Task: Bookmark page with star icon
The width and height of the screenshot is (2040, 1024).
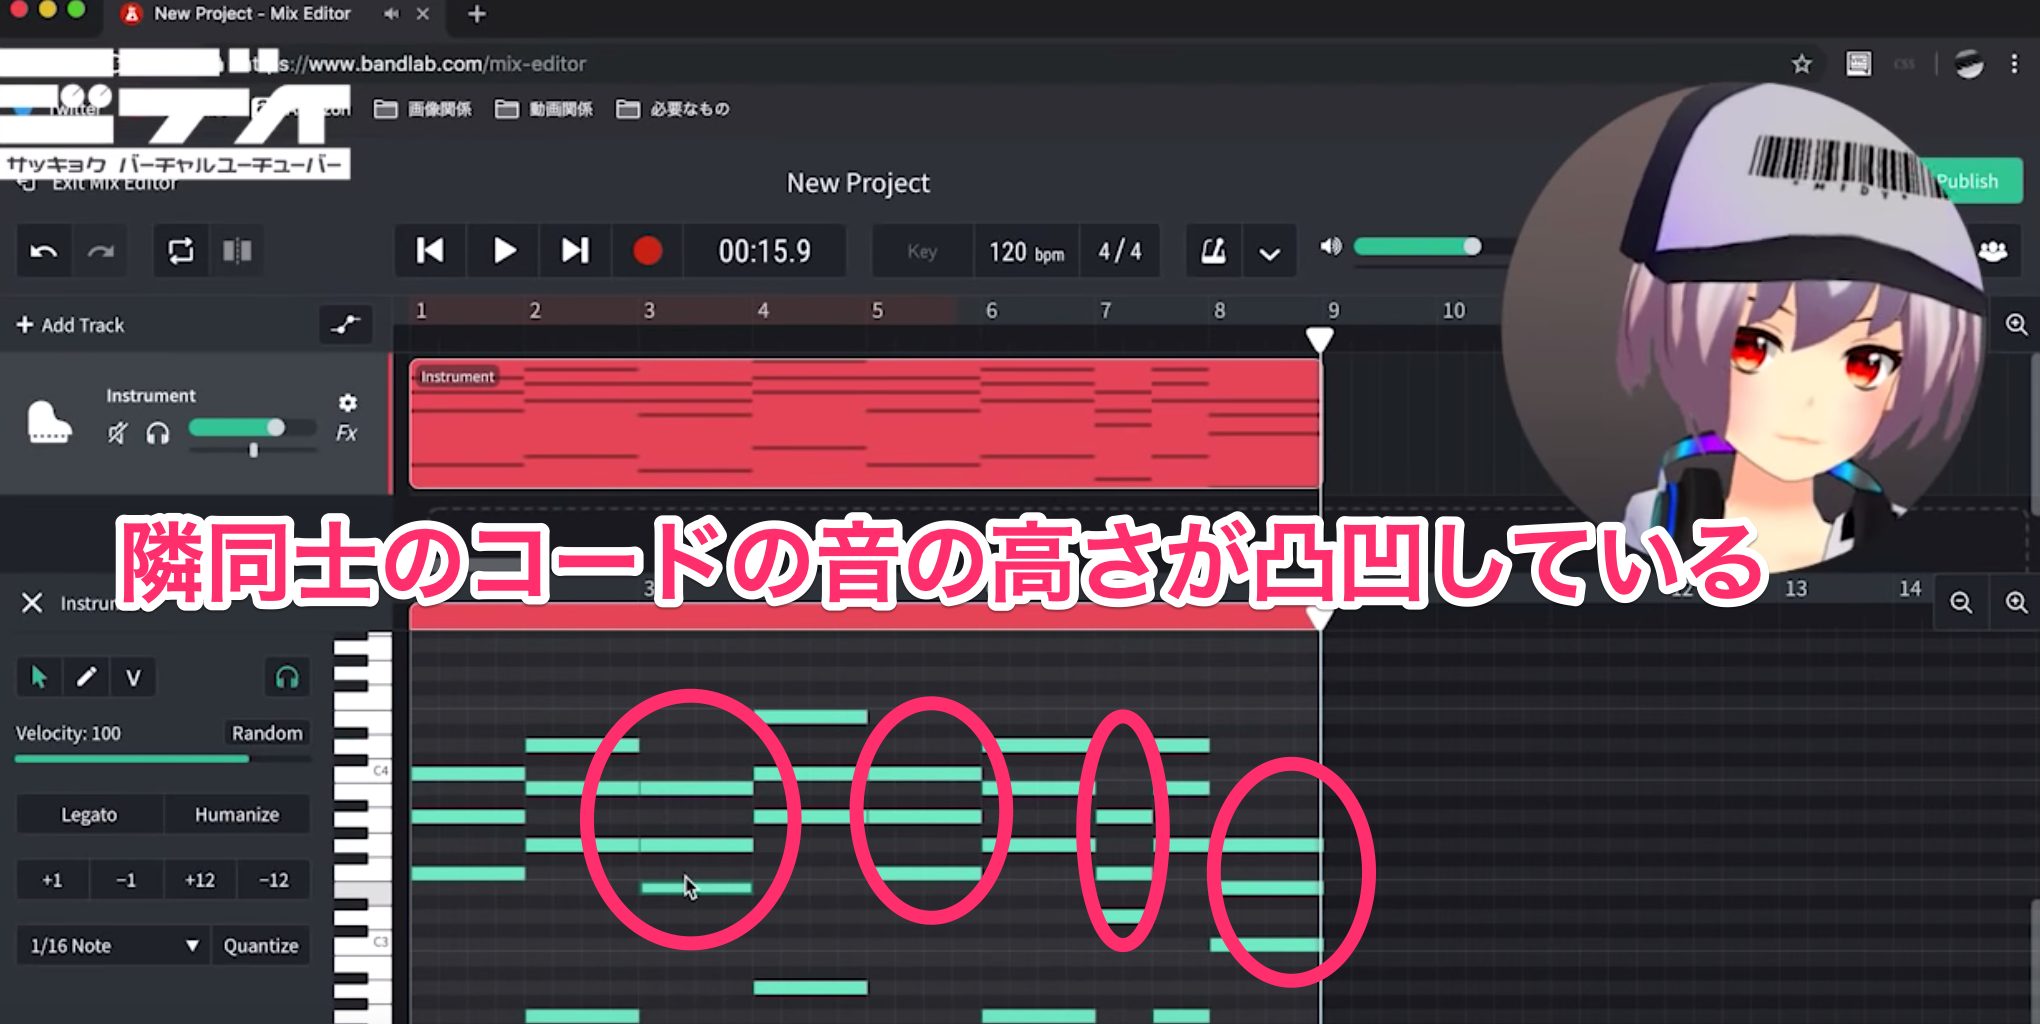Action: 1801,64
